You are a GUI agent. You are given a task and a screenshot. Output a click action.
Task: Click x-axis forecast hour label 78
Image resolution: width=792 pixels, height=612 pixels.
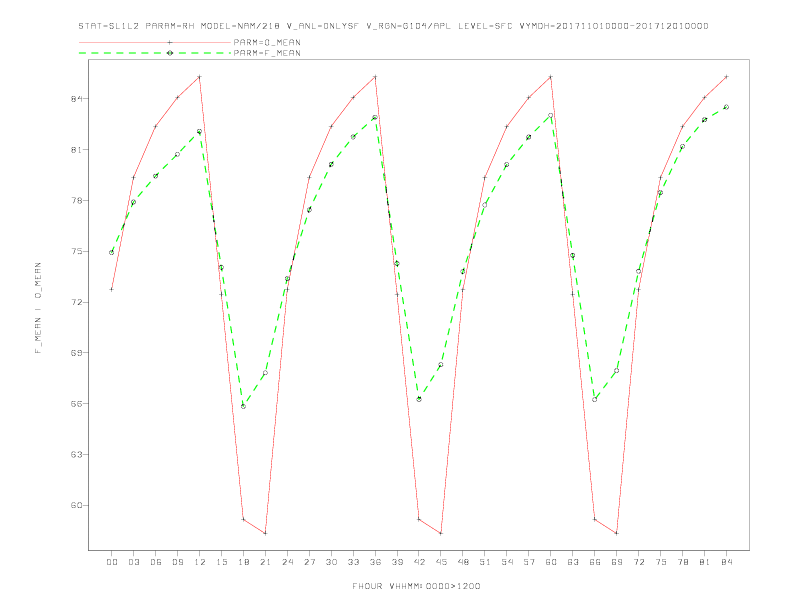click(x=682, y=562)
